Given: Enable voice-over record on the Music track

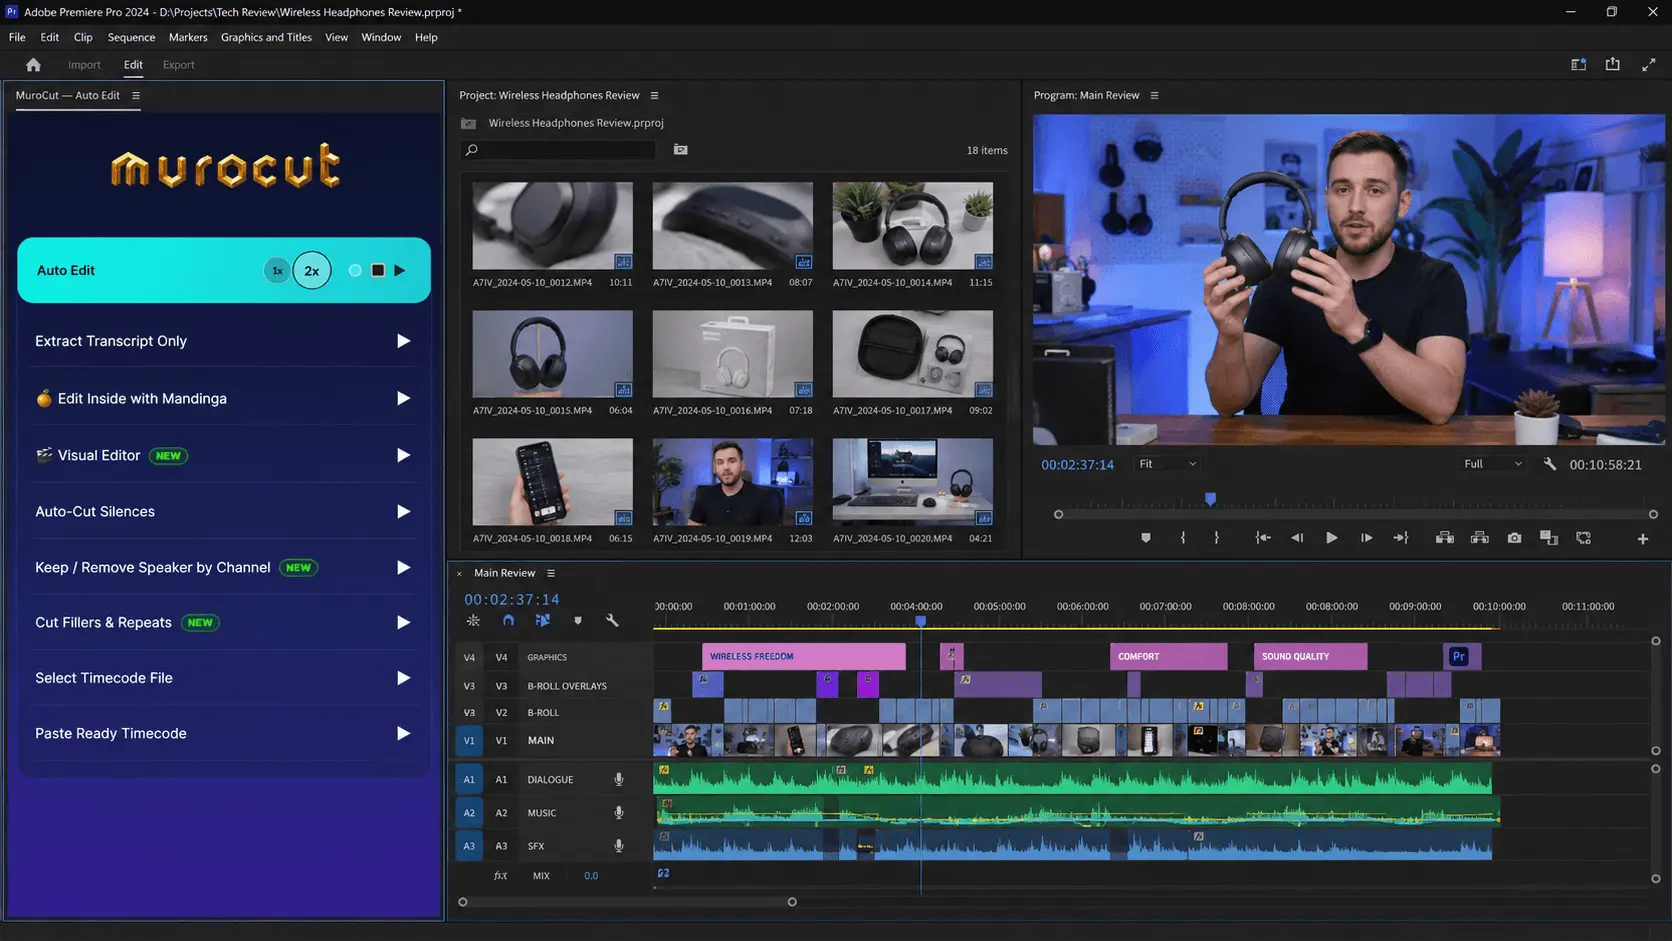Looking at the screenshot, I should click(x=619, y=813).
